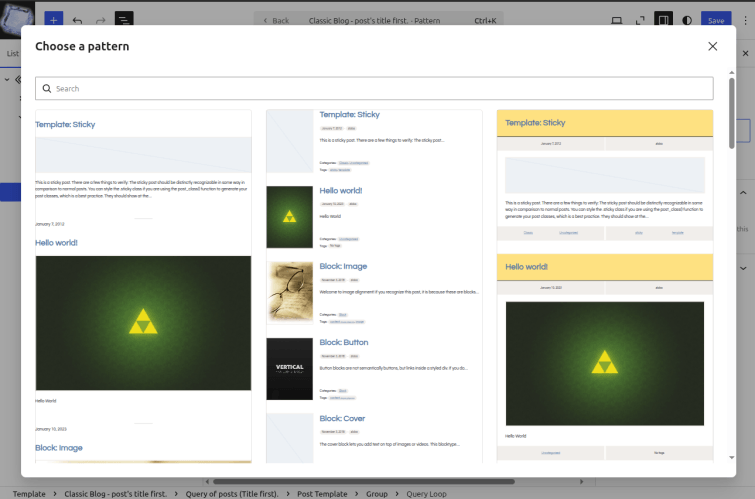Open the Ctrl+K command palette shortcut
This screenshot has width=755, height=499.
[x=485, y=21]
